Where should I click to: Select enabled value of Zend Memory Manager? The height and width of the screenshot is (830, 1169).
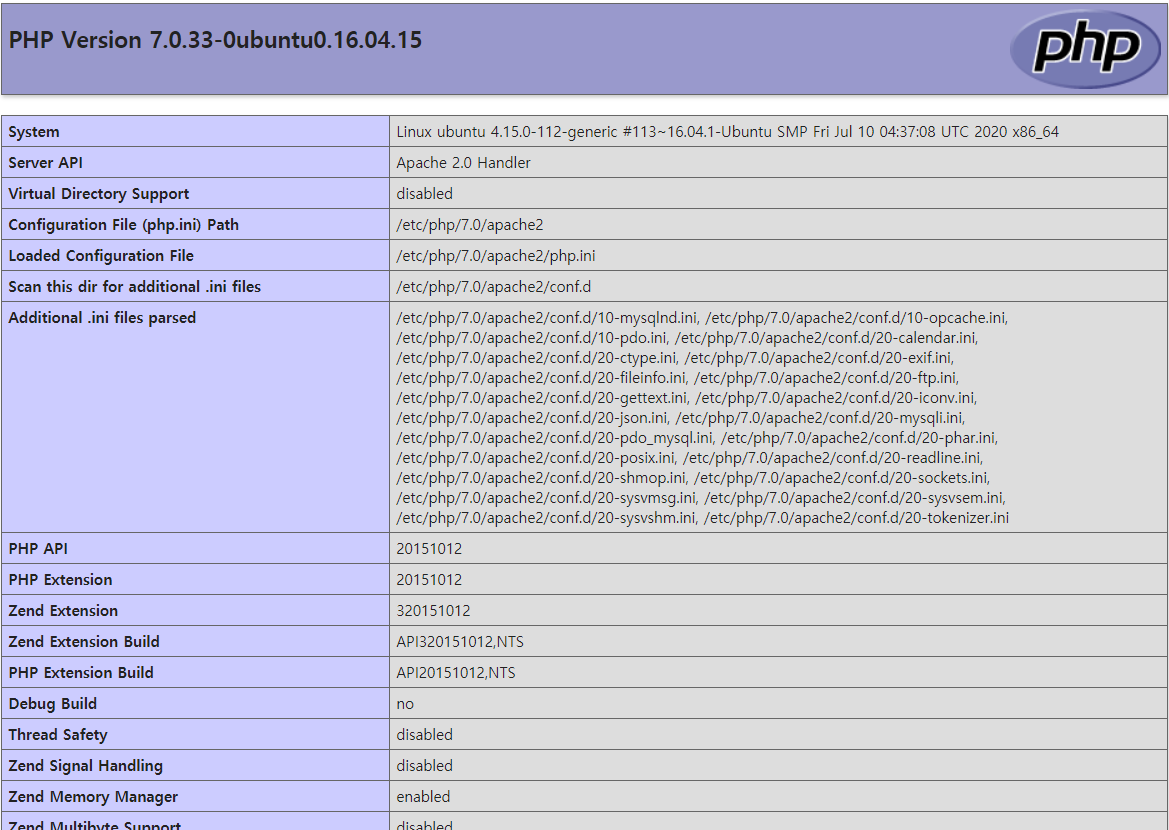423,797
